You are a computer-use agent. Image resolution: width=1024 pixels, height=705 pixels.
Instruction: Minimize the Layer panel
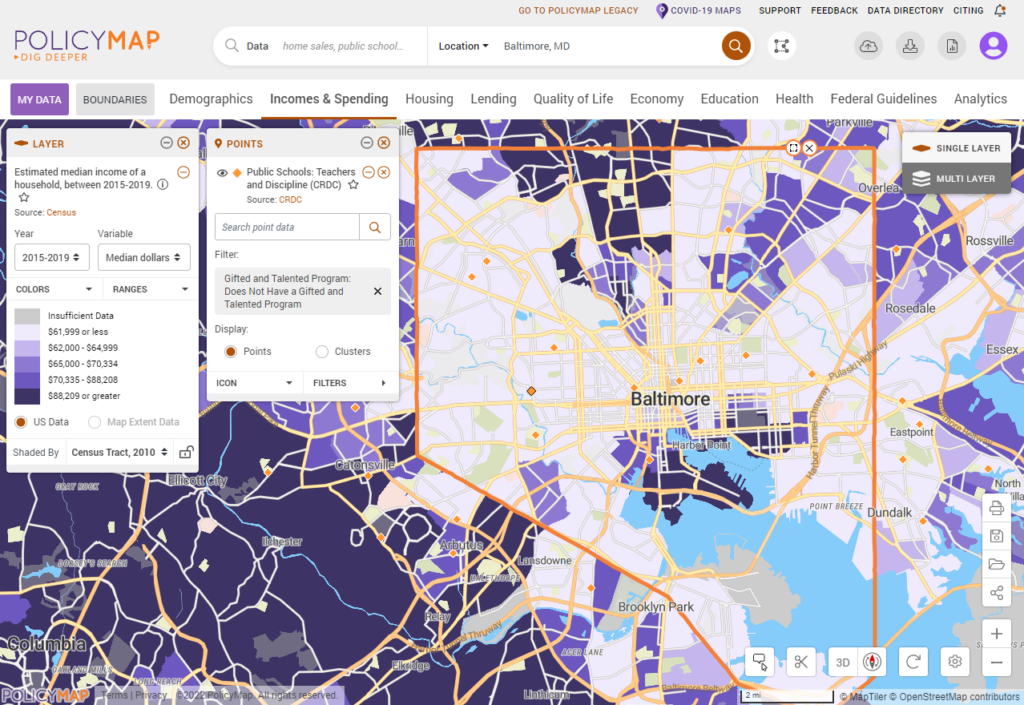click(167, 143)
